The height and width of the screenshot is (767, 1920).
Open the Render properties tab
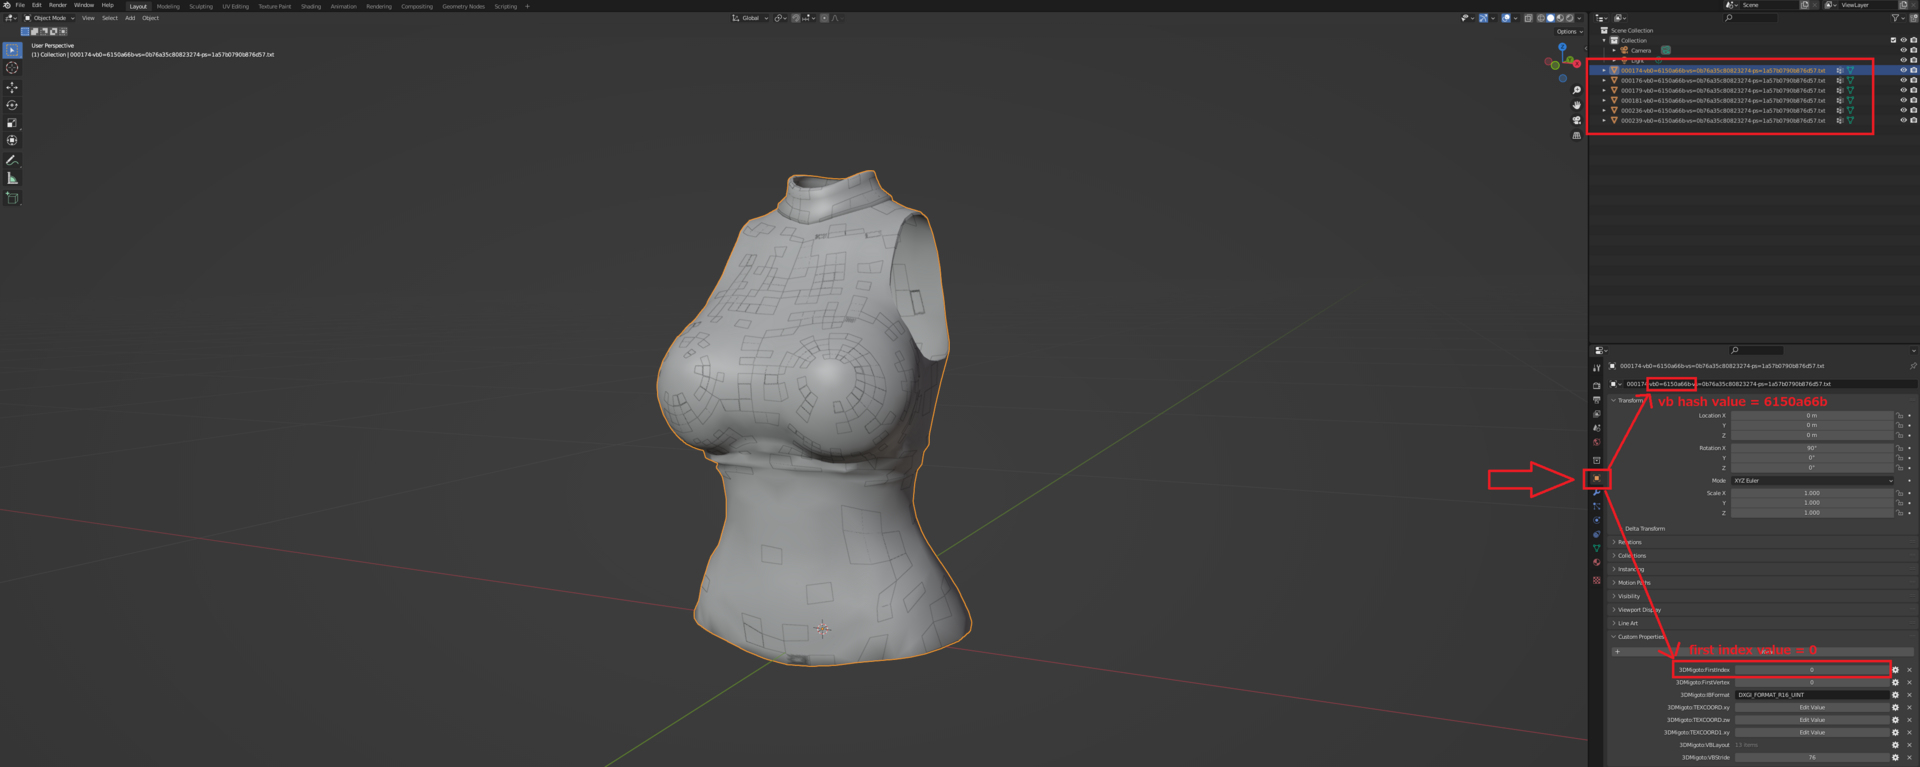(1596, 386)
